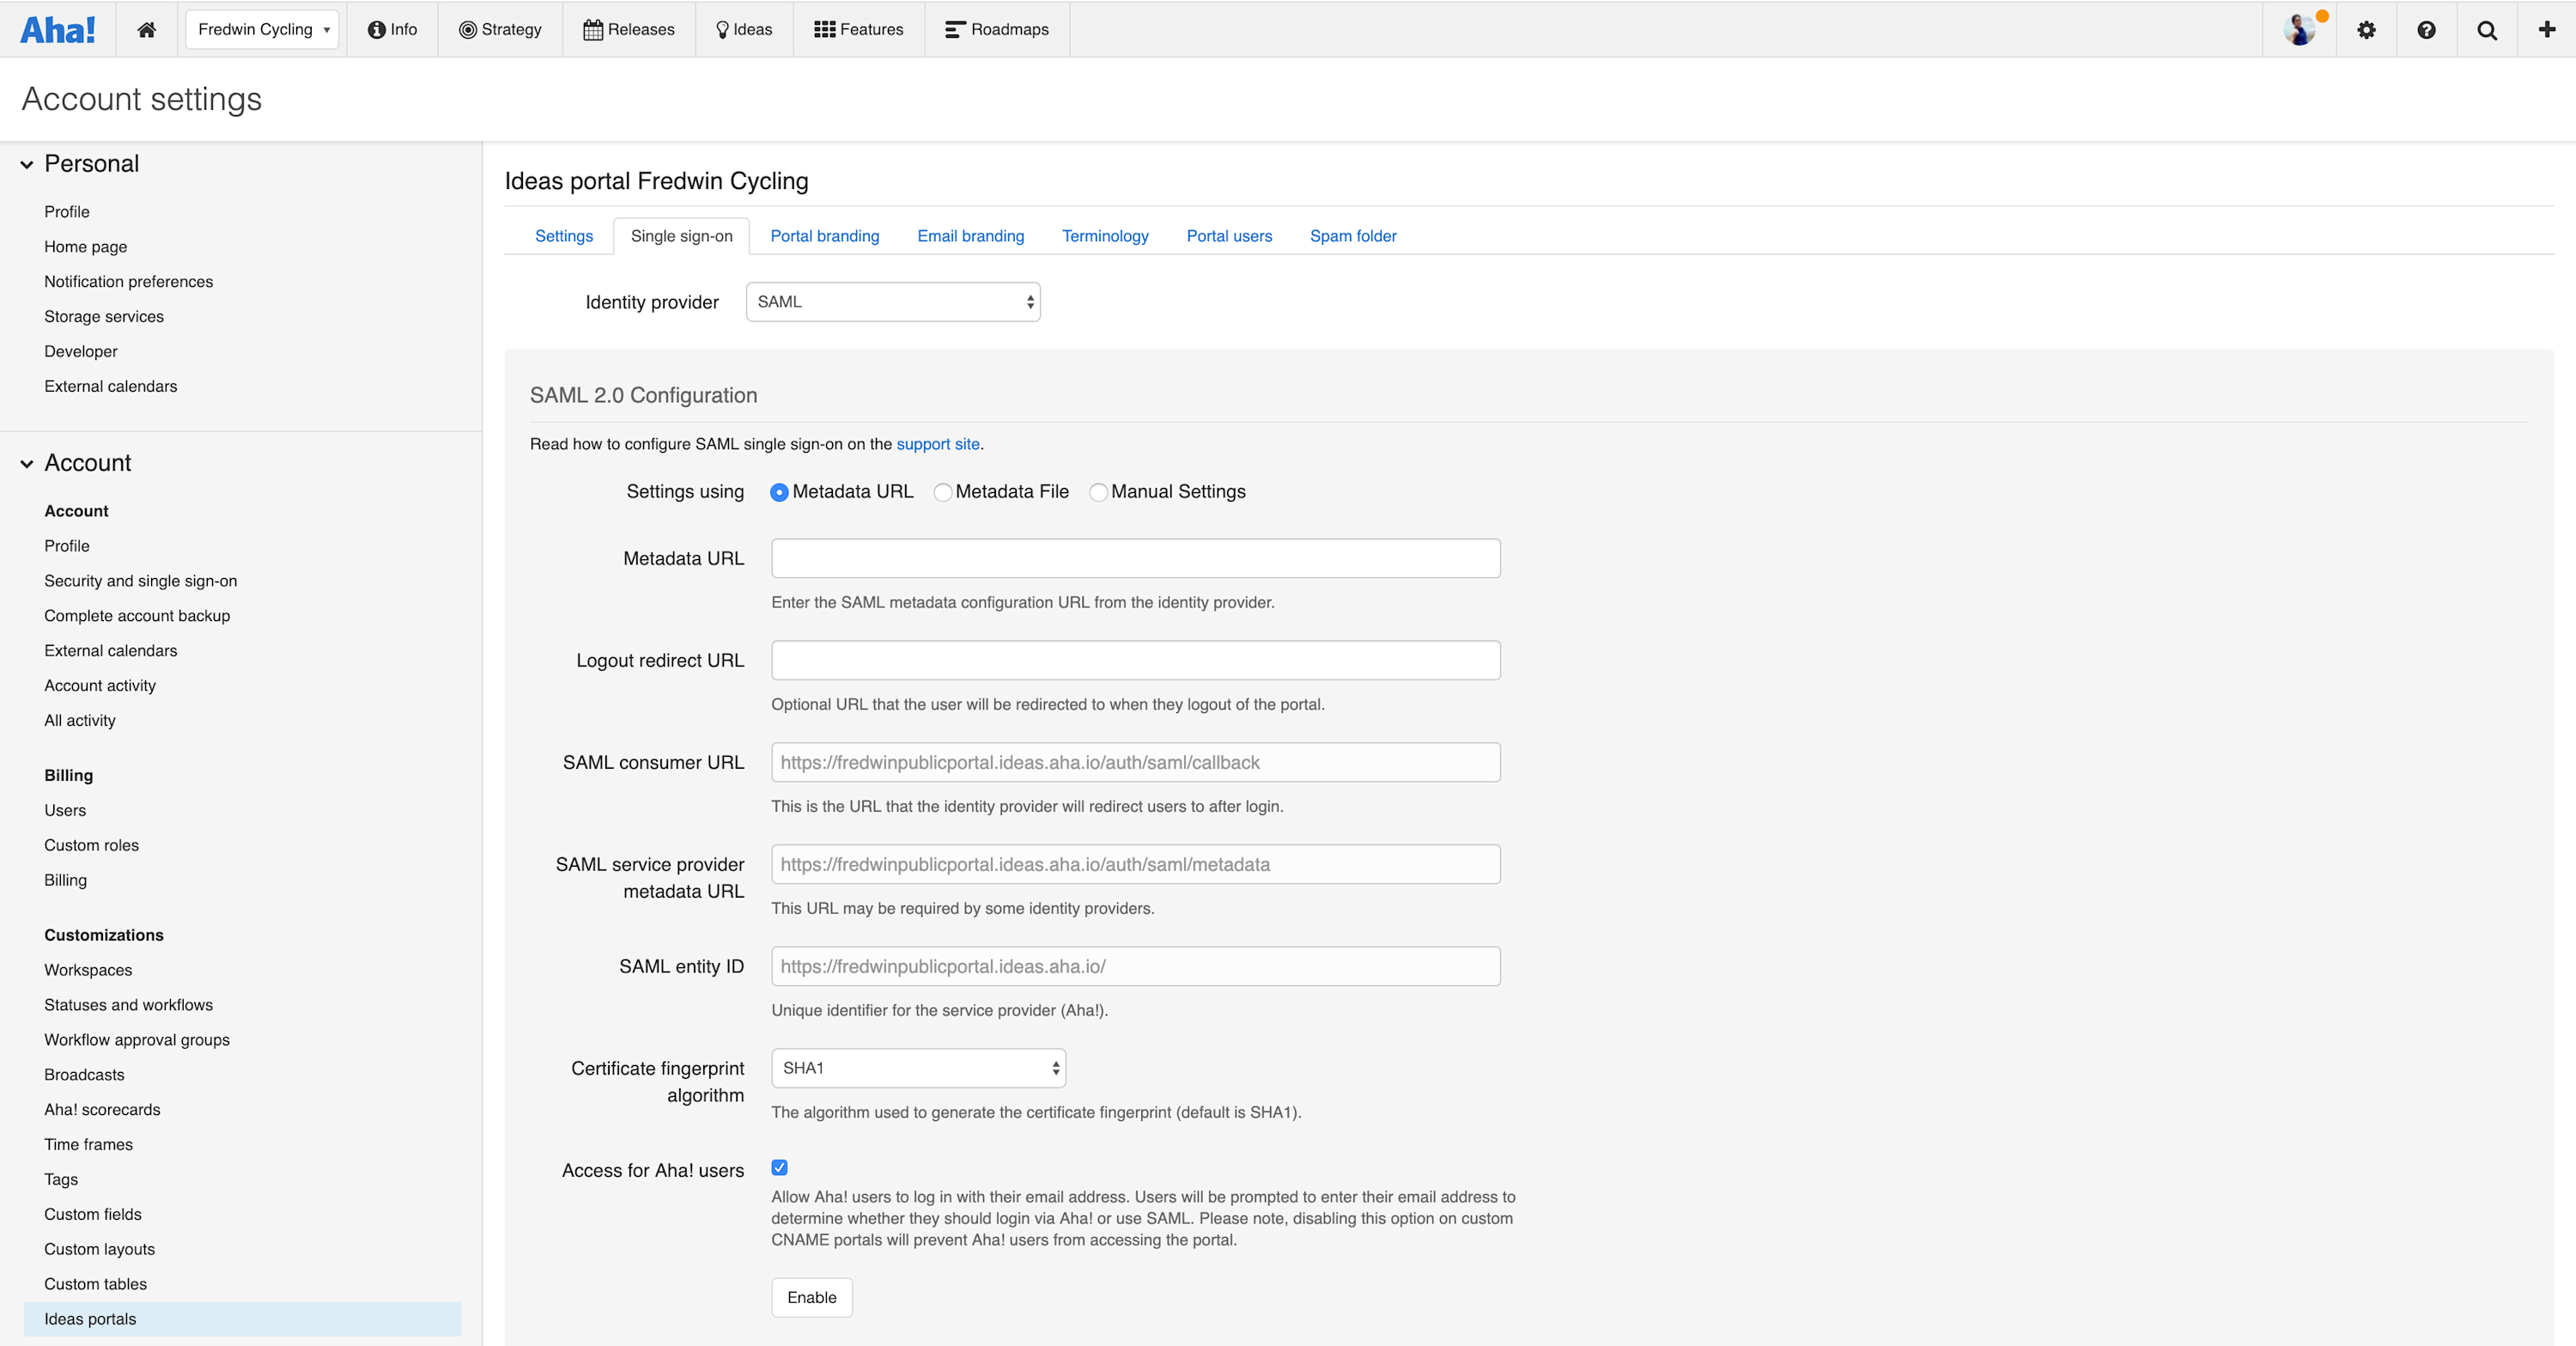Open the Spam folder tab

(1352, 236)
